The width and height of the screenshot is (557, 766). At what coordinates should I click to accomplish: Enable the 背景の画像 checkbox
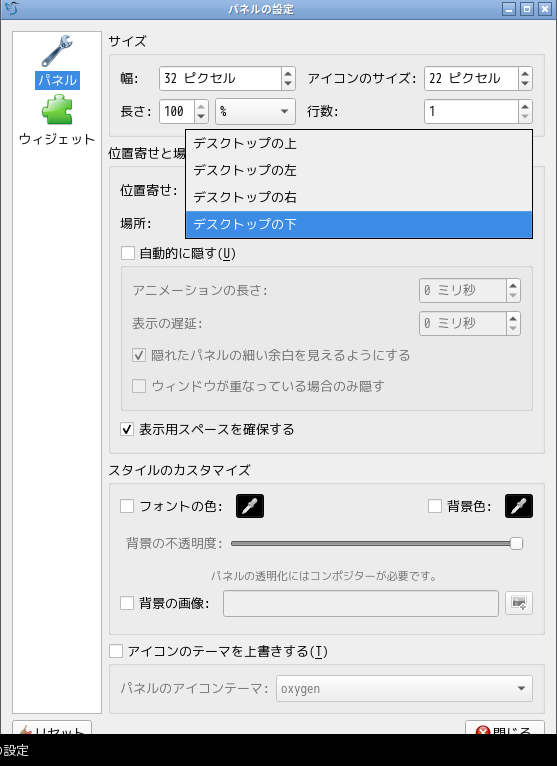click(128, 603)
